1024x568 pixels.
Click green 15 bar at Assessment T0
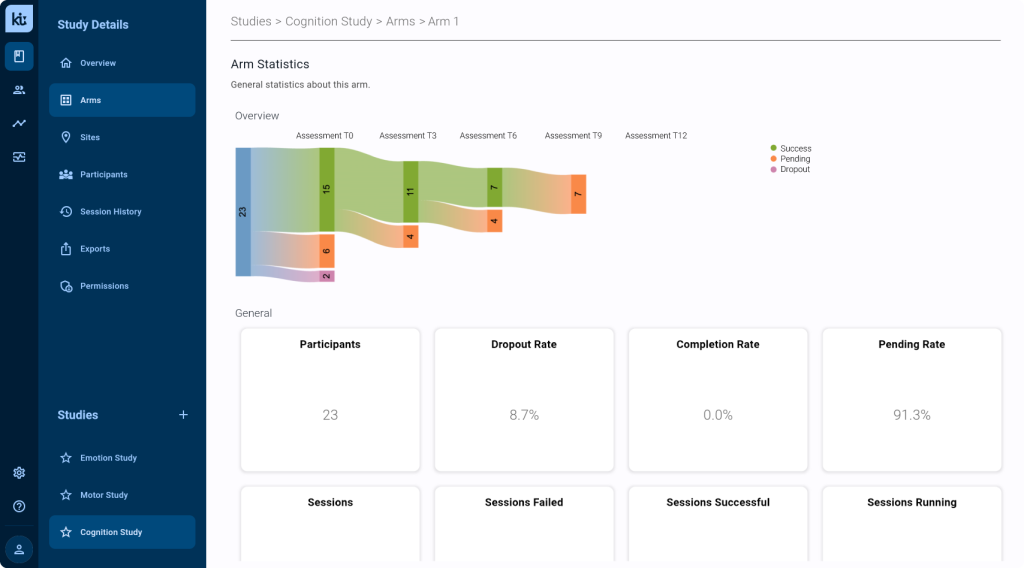[x=327, y=189]
